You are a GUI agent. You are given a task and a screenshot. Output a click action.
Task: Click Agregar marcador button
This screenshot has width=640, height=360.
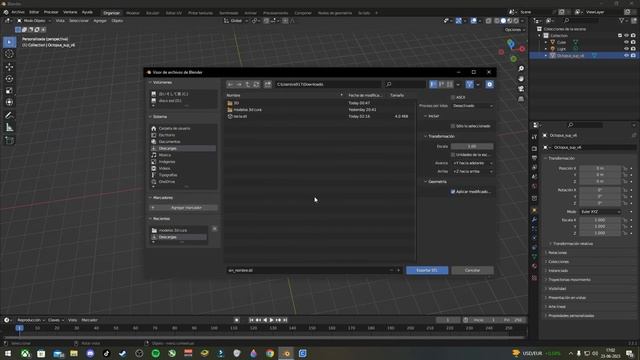pyautogui.click(x=183, y=208)
